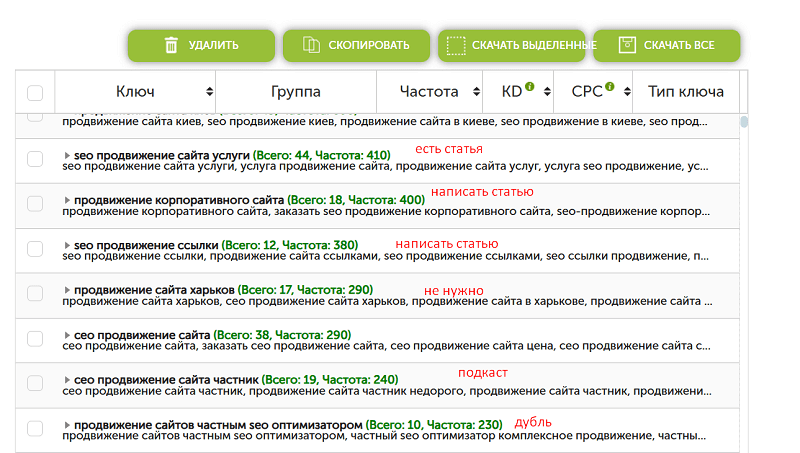Toggle the select-all checkbox in table header

(x=35, y=93)
